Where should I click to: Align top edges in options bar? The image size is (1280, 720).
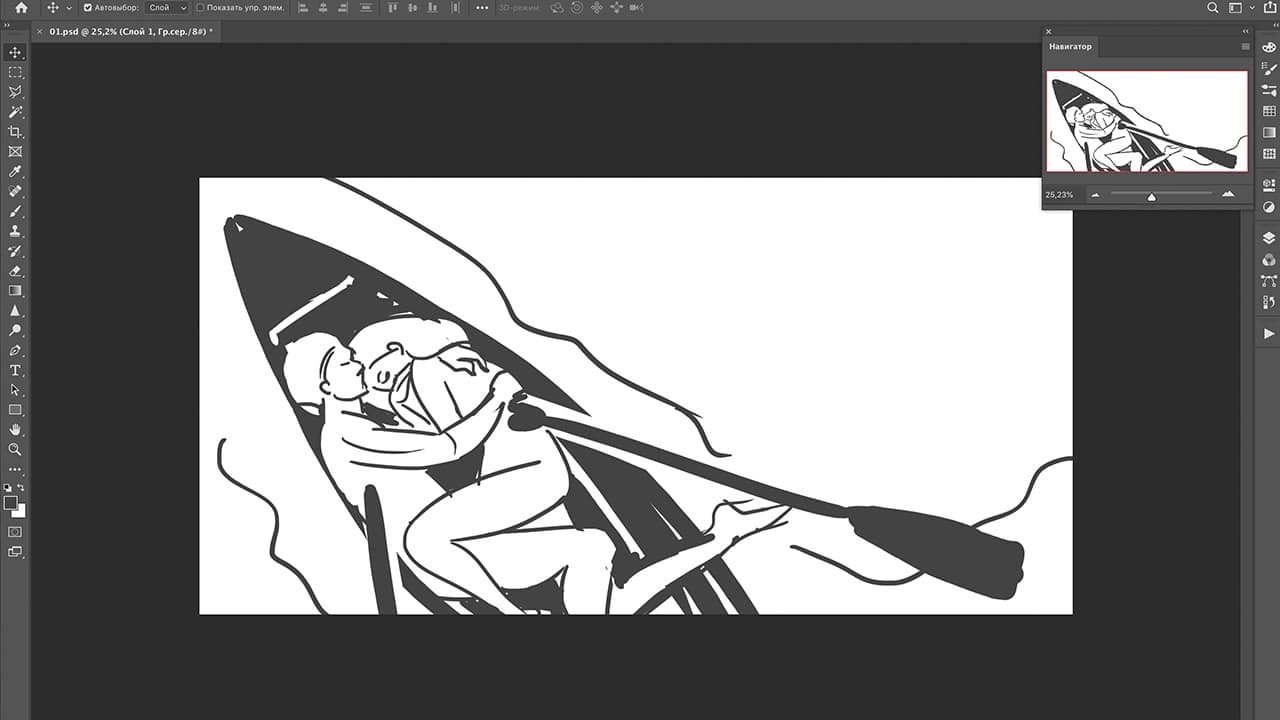tap(392, 7)
